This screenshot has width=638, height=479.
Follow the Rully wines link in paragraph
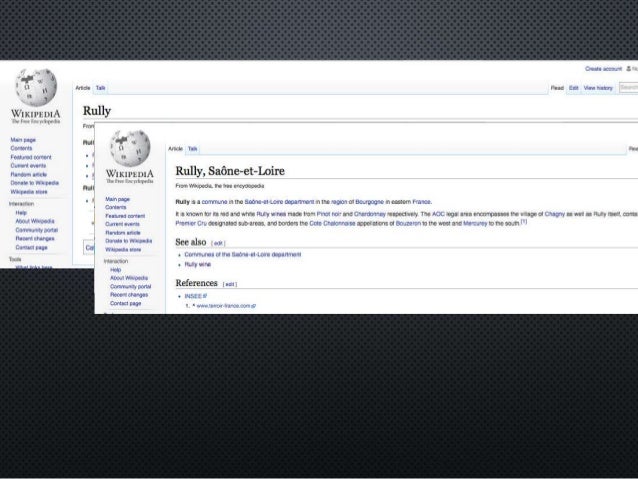271,214
